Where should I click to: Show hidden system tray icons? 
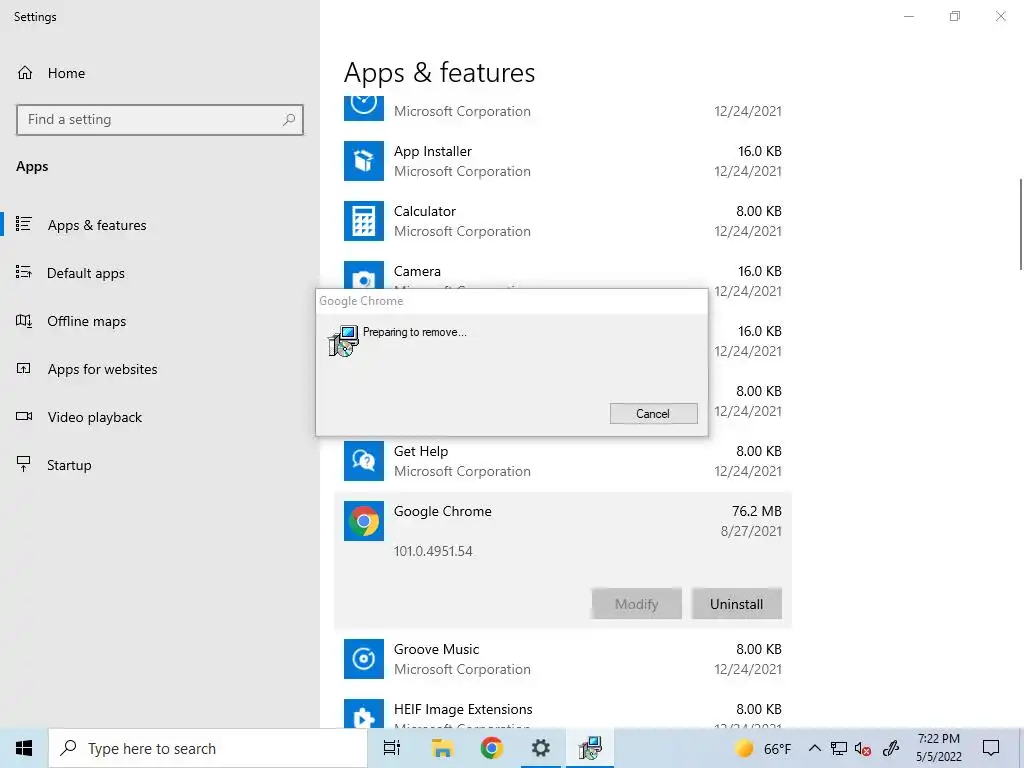coord(814,748)
